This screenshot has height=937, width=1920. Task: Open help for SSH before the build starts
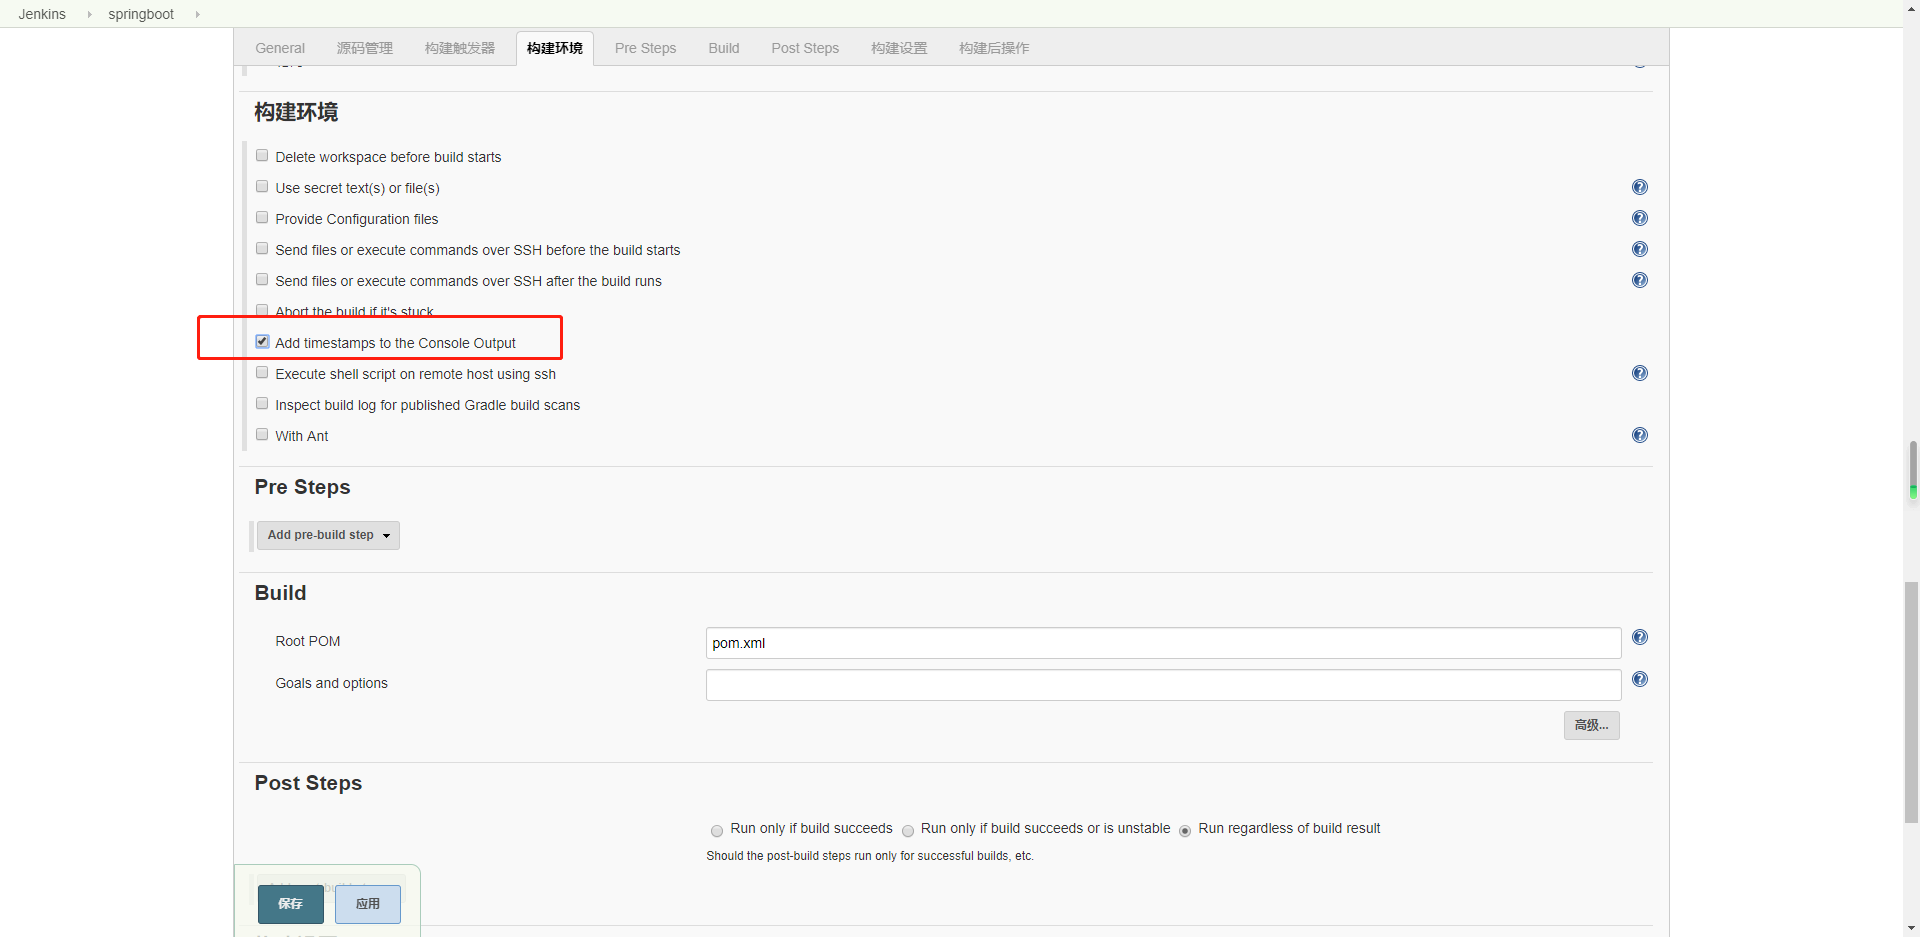click(x=1640, y=249)
